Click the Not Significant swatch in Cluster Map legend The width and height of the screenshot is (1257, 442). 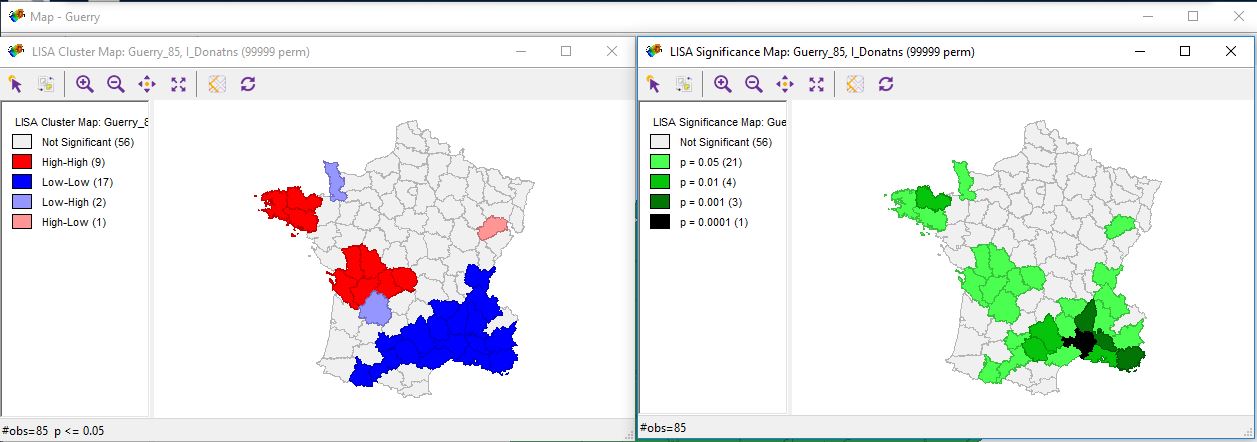pos(22,142)
